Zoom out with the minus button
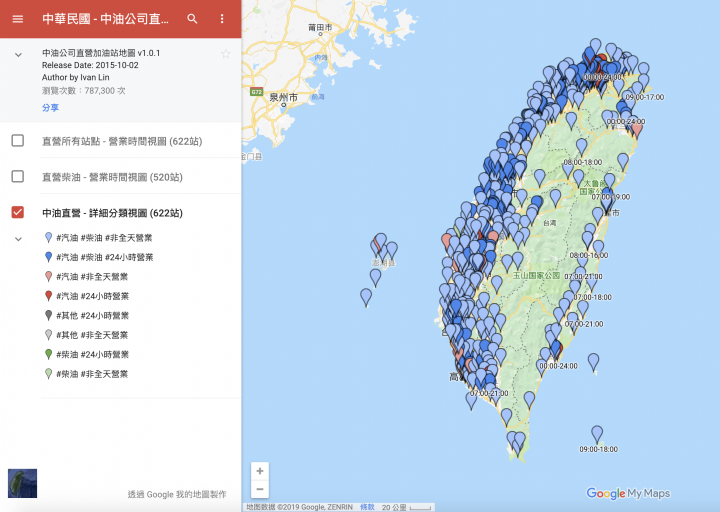This screenshot has height=512, width=720. pyautogui.click(x=260, y=489)
